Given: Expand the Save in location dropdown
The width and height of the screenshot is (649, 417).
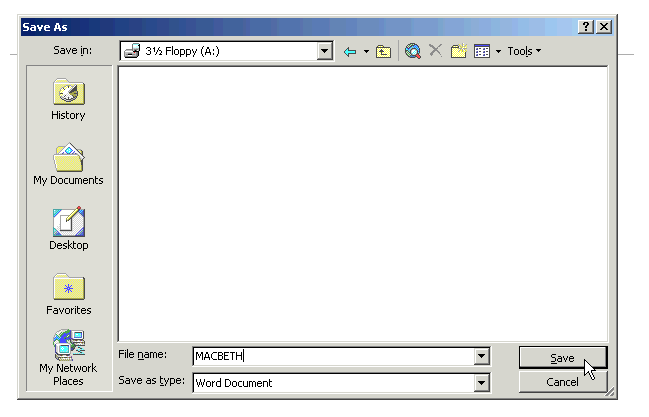Looking at the screenshot, I should point(324,51).
